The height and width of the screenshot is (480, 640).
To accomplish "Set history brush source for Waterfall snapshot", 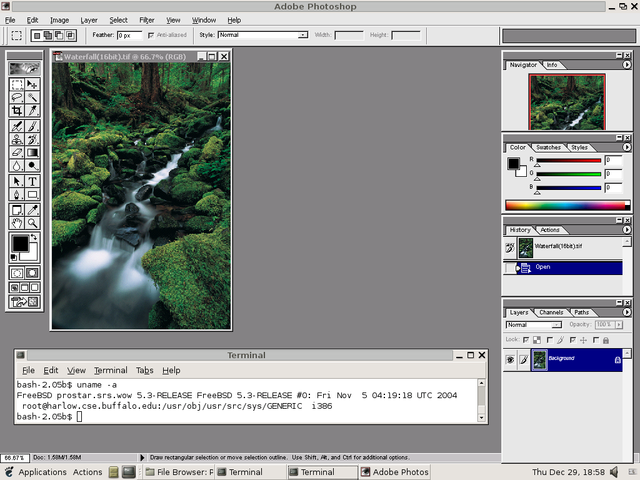I will [510, 247].
